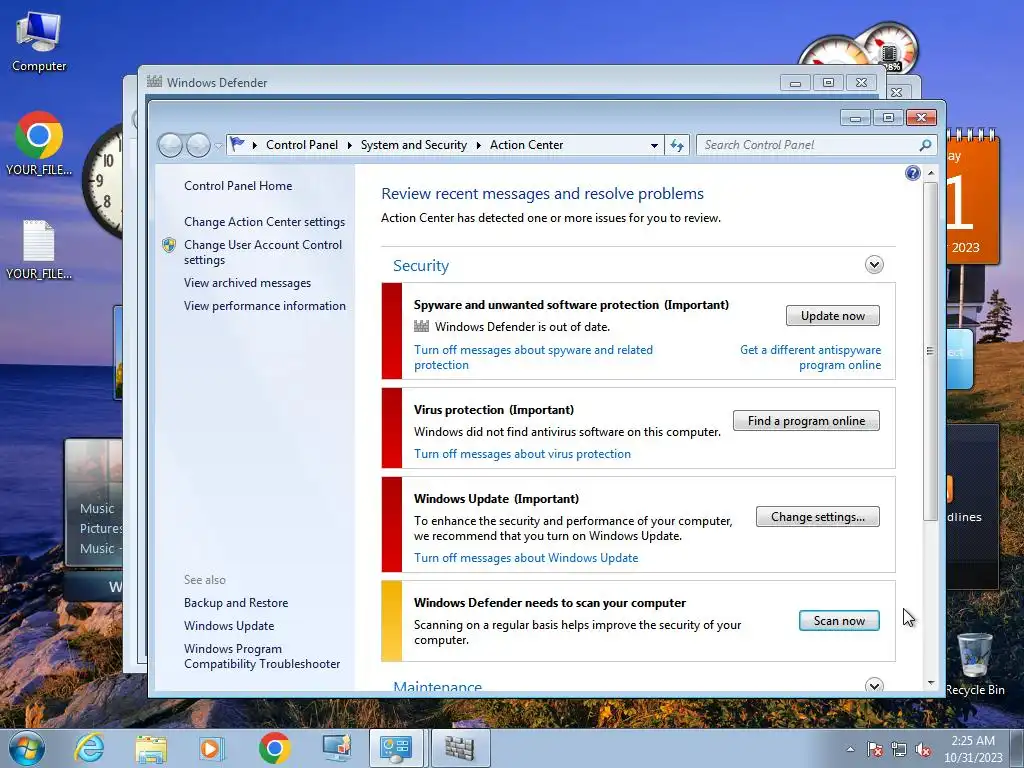
Task: Click the Control Panel taskbar button
Action: (396, 748)
